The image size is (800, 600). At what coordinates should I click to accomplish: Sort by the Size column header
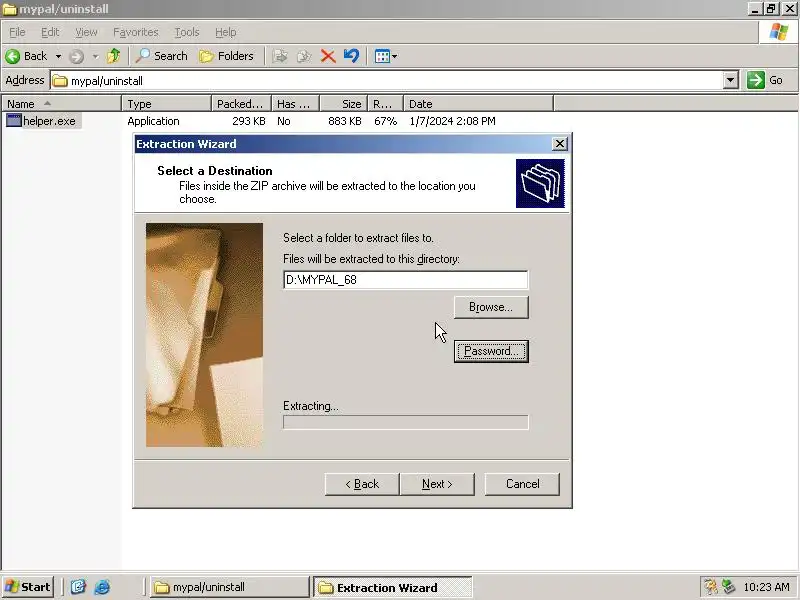[343, 104]
